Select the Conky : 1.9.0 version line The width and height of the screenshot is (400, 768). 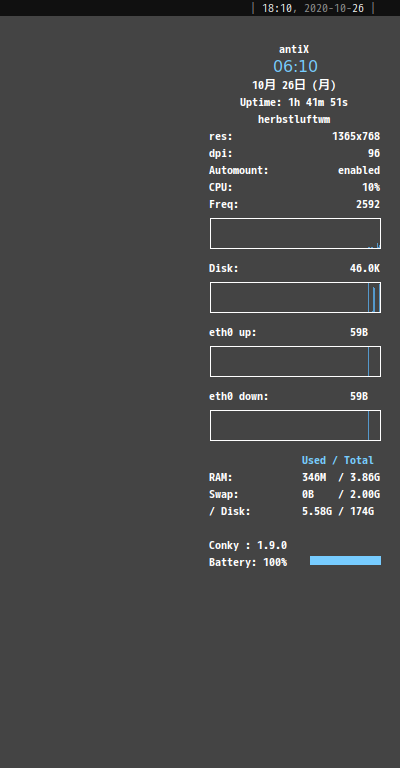248,546
